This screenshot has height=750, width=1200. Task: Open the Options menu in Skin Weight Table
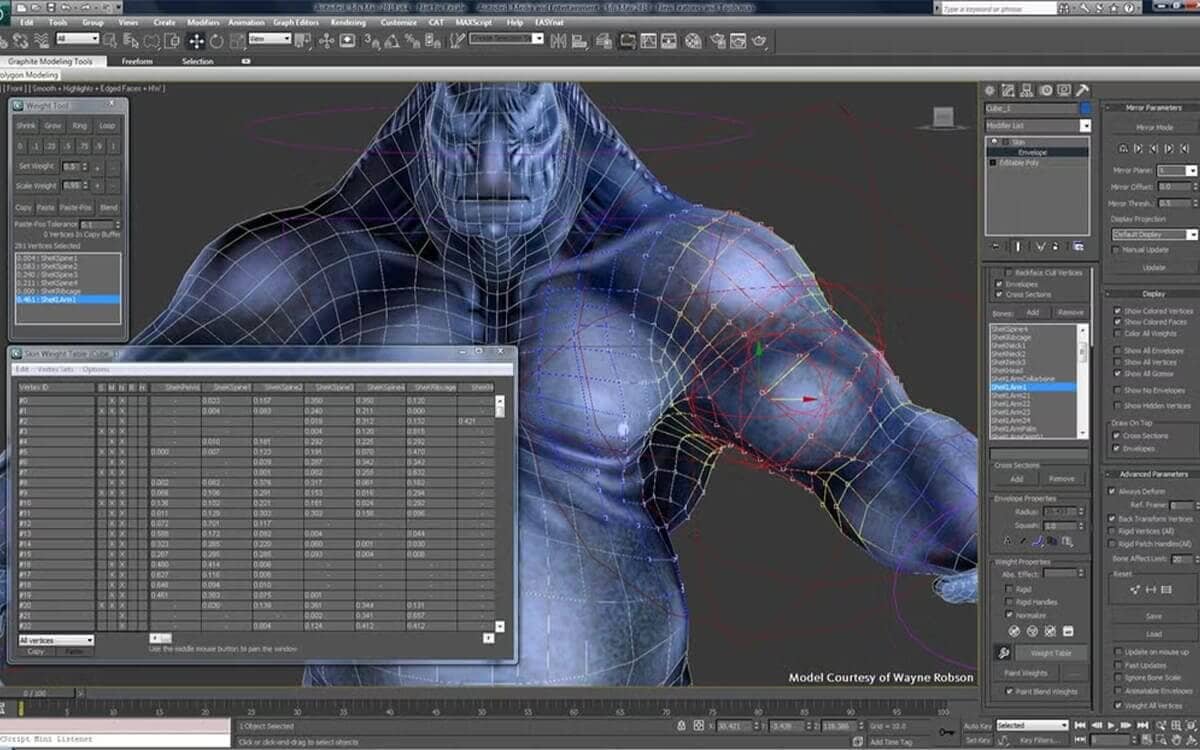pyautogui.click(x=95, y=369)
